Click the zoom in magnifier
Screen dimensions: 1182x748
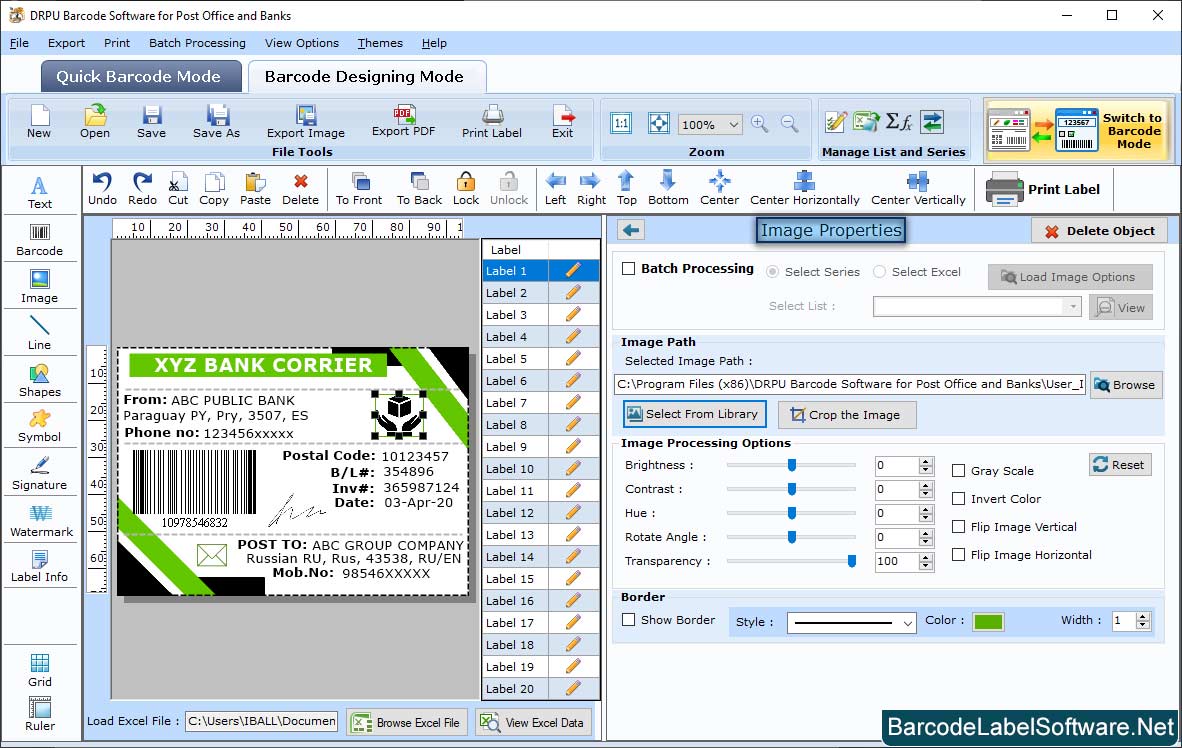[760, 124]
